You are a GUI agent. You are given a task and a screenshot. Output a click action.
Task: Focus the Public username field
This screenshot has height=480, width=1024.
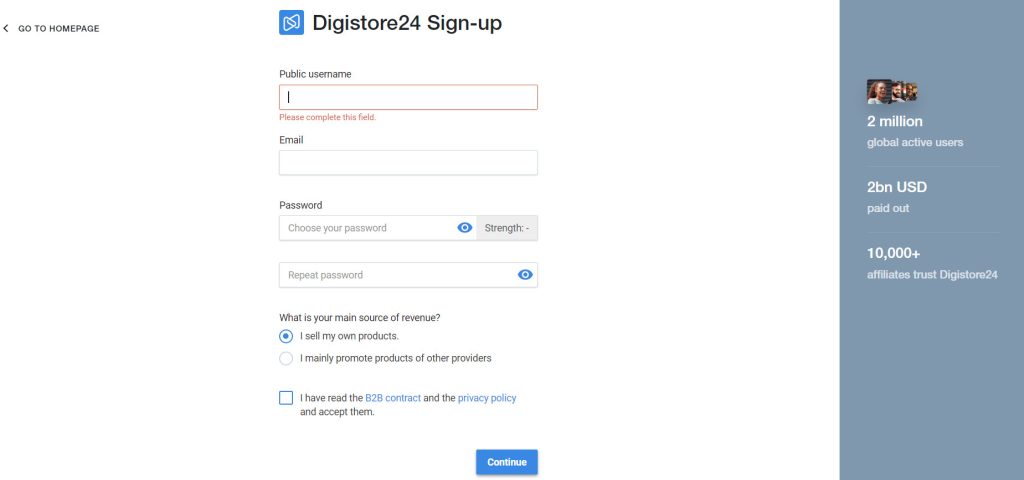point(408,97)
